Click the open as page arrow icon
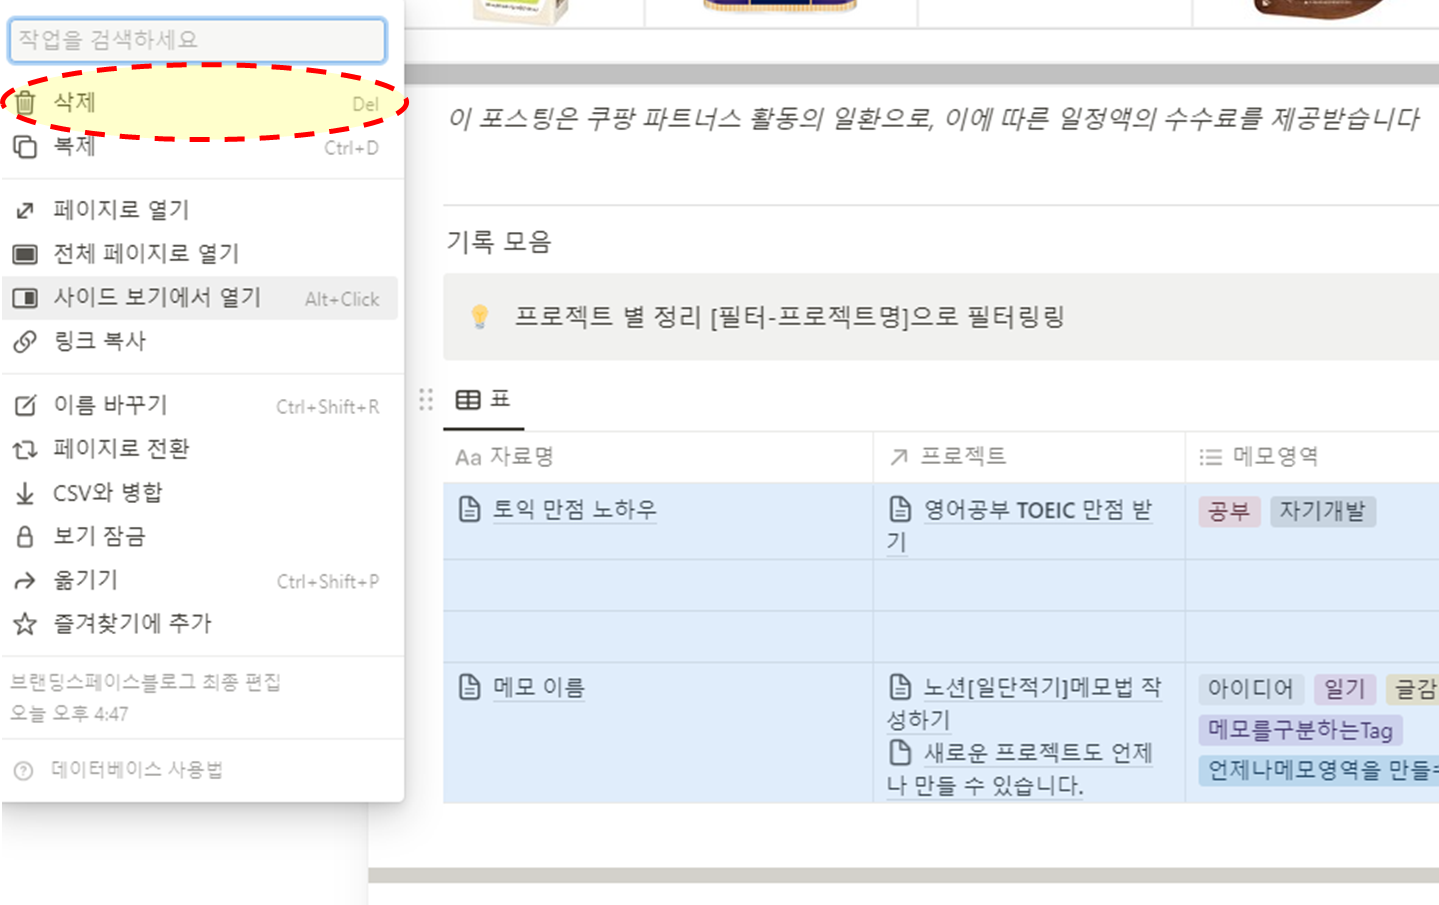 pos(25,211)
